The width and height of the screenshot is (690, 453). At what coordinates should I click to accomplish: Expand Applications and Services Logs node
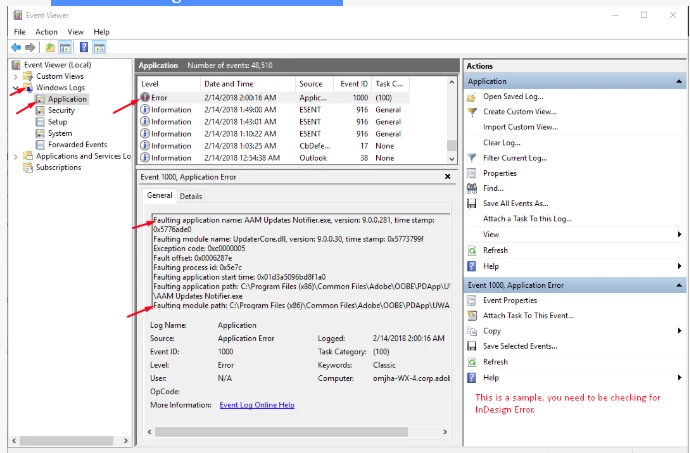click(15, 156)
